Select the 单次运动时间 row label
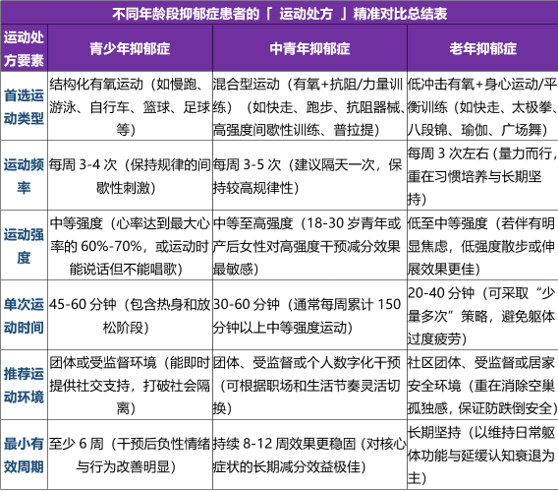 click(24, 315)
